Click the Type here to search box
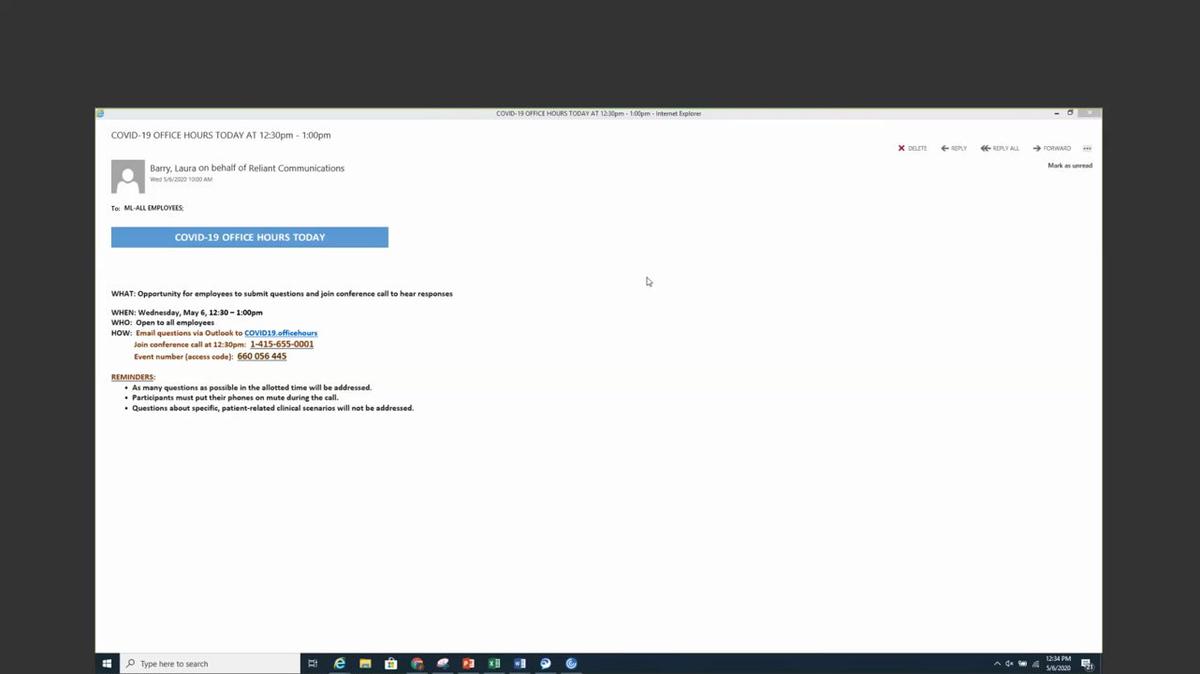1200x674 pixels. point(210,663)
